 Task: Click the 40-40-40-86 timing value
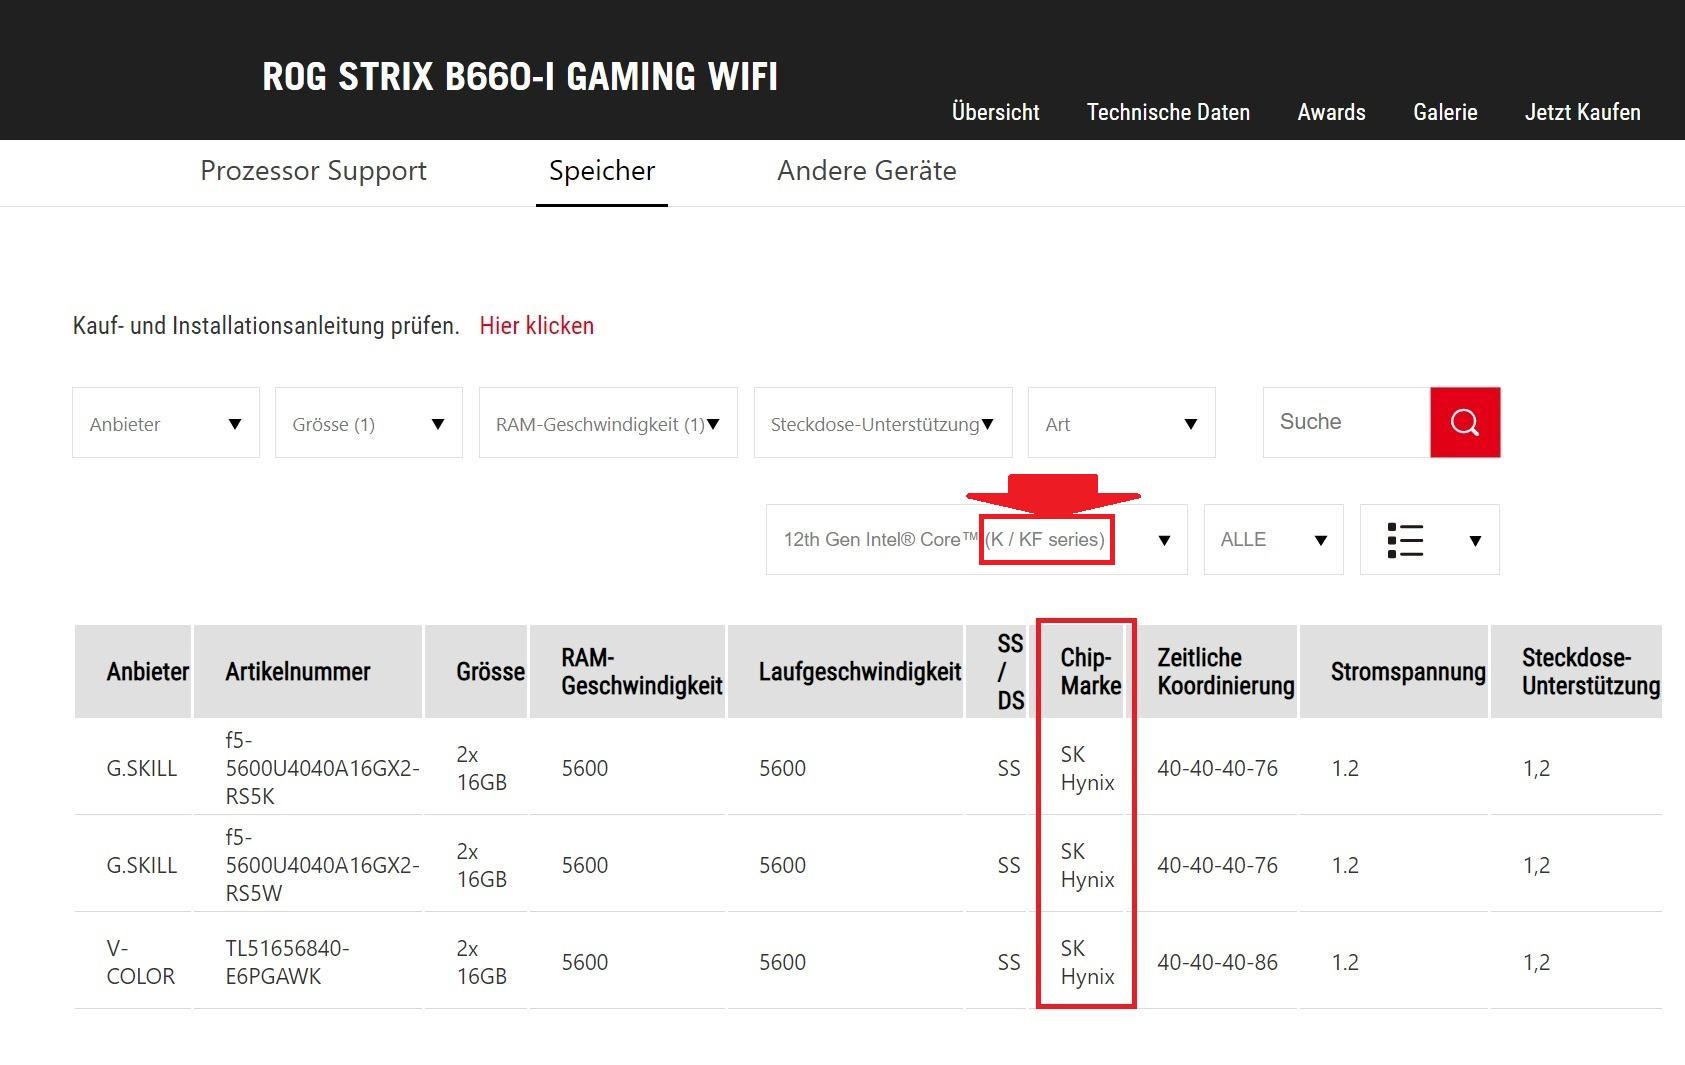(1217, 962)
